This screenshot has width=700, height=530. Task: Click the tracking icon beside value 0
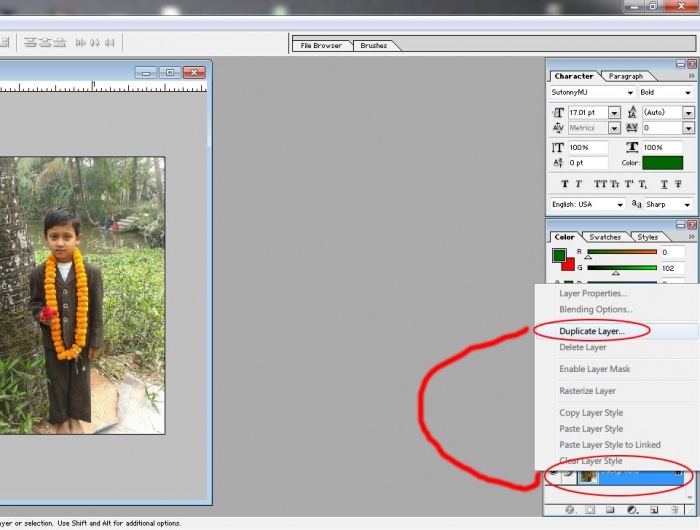pyautogui.click(x=632, y=128)
